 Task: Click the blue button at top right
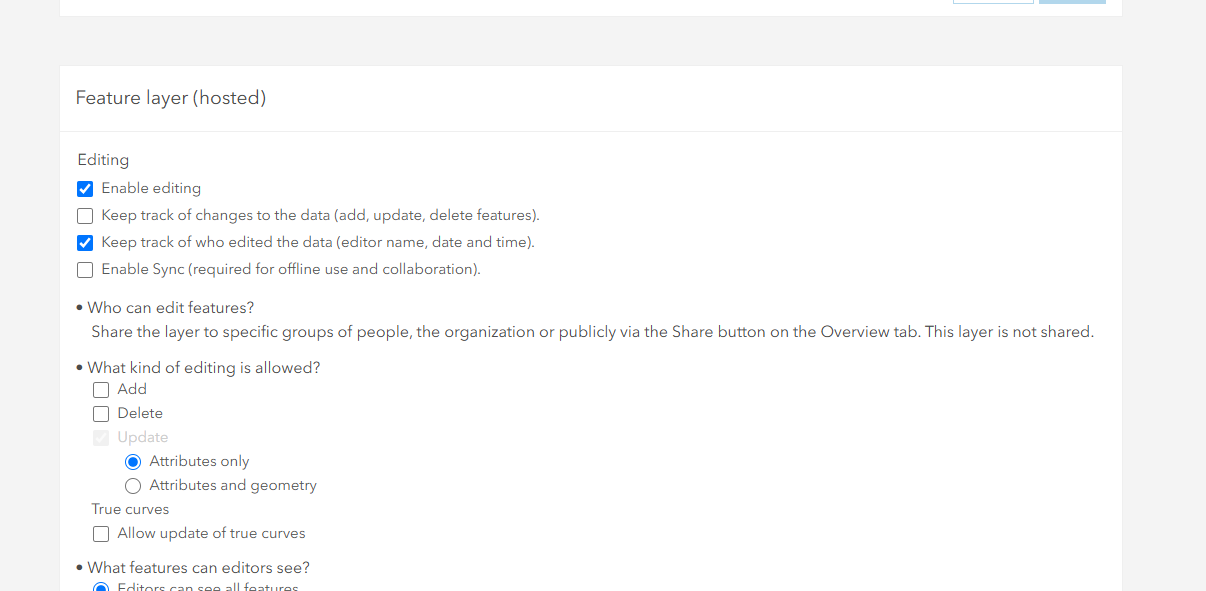(1072, 3)
